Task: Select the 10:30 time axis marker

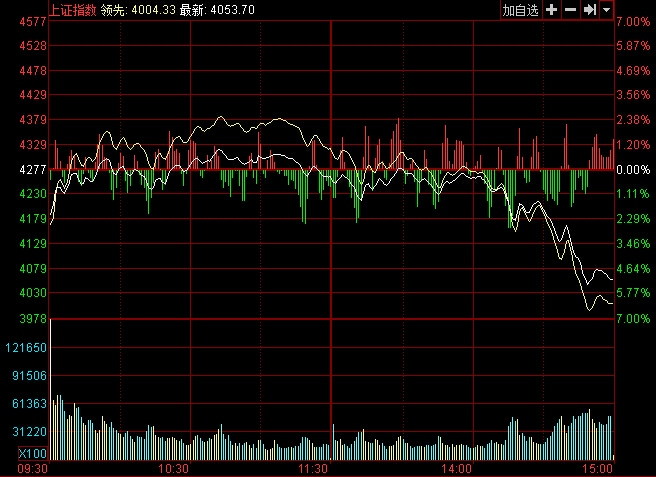Action: coord(174,468)
